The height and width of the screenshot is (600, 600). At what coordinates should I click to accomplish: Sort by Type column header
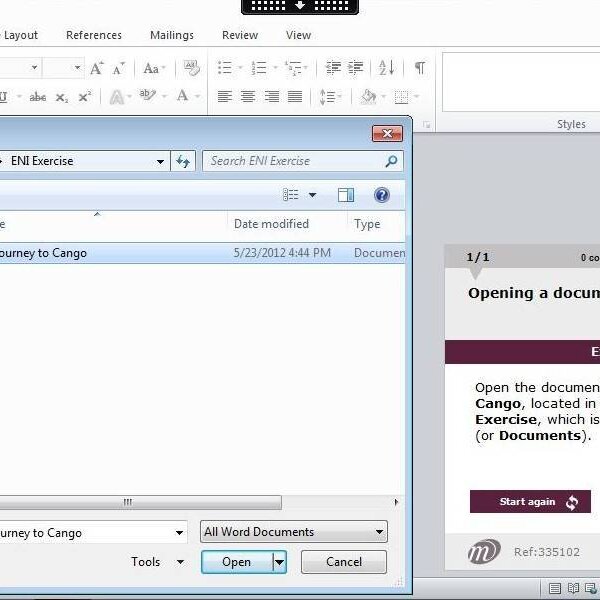(367, 224)
